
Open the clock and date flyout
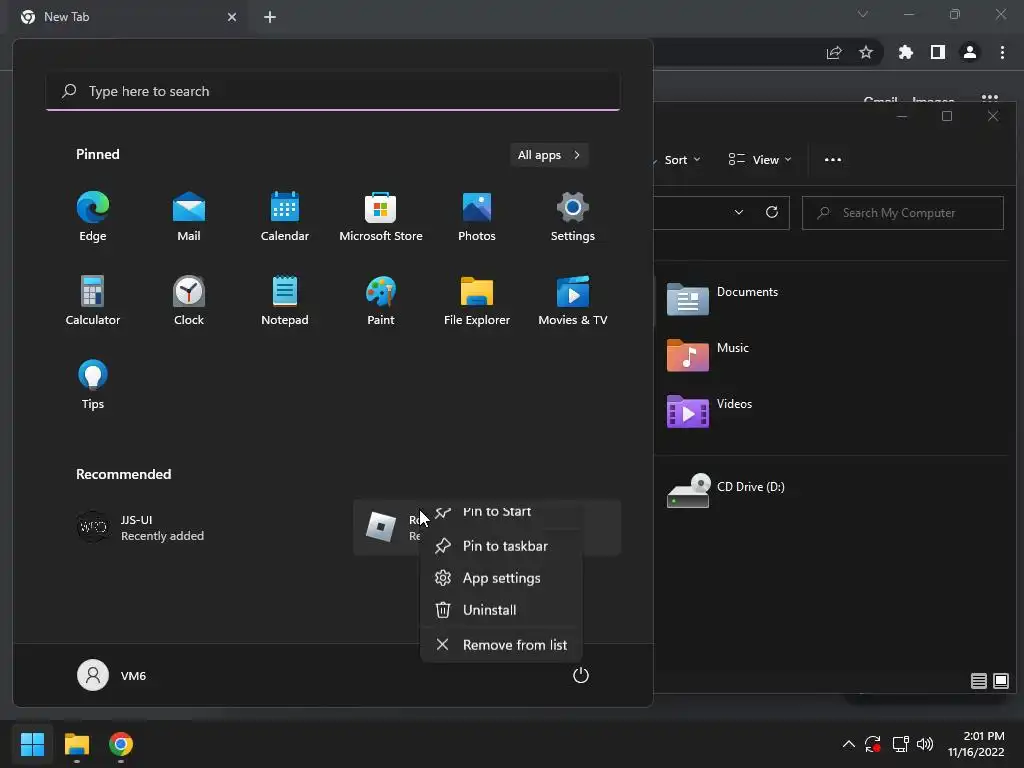tap(976, 744)
